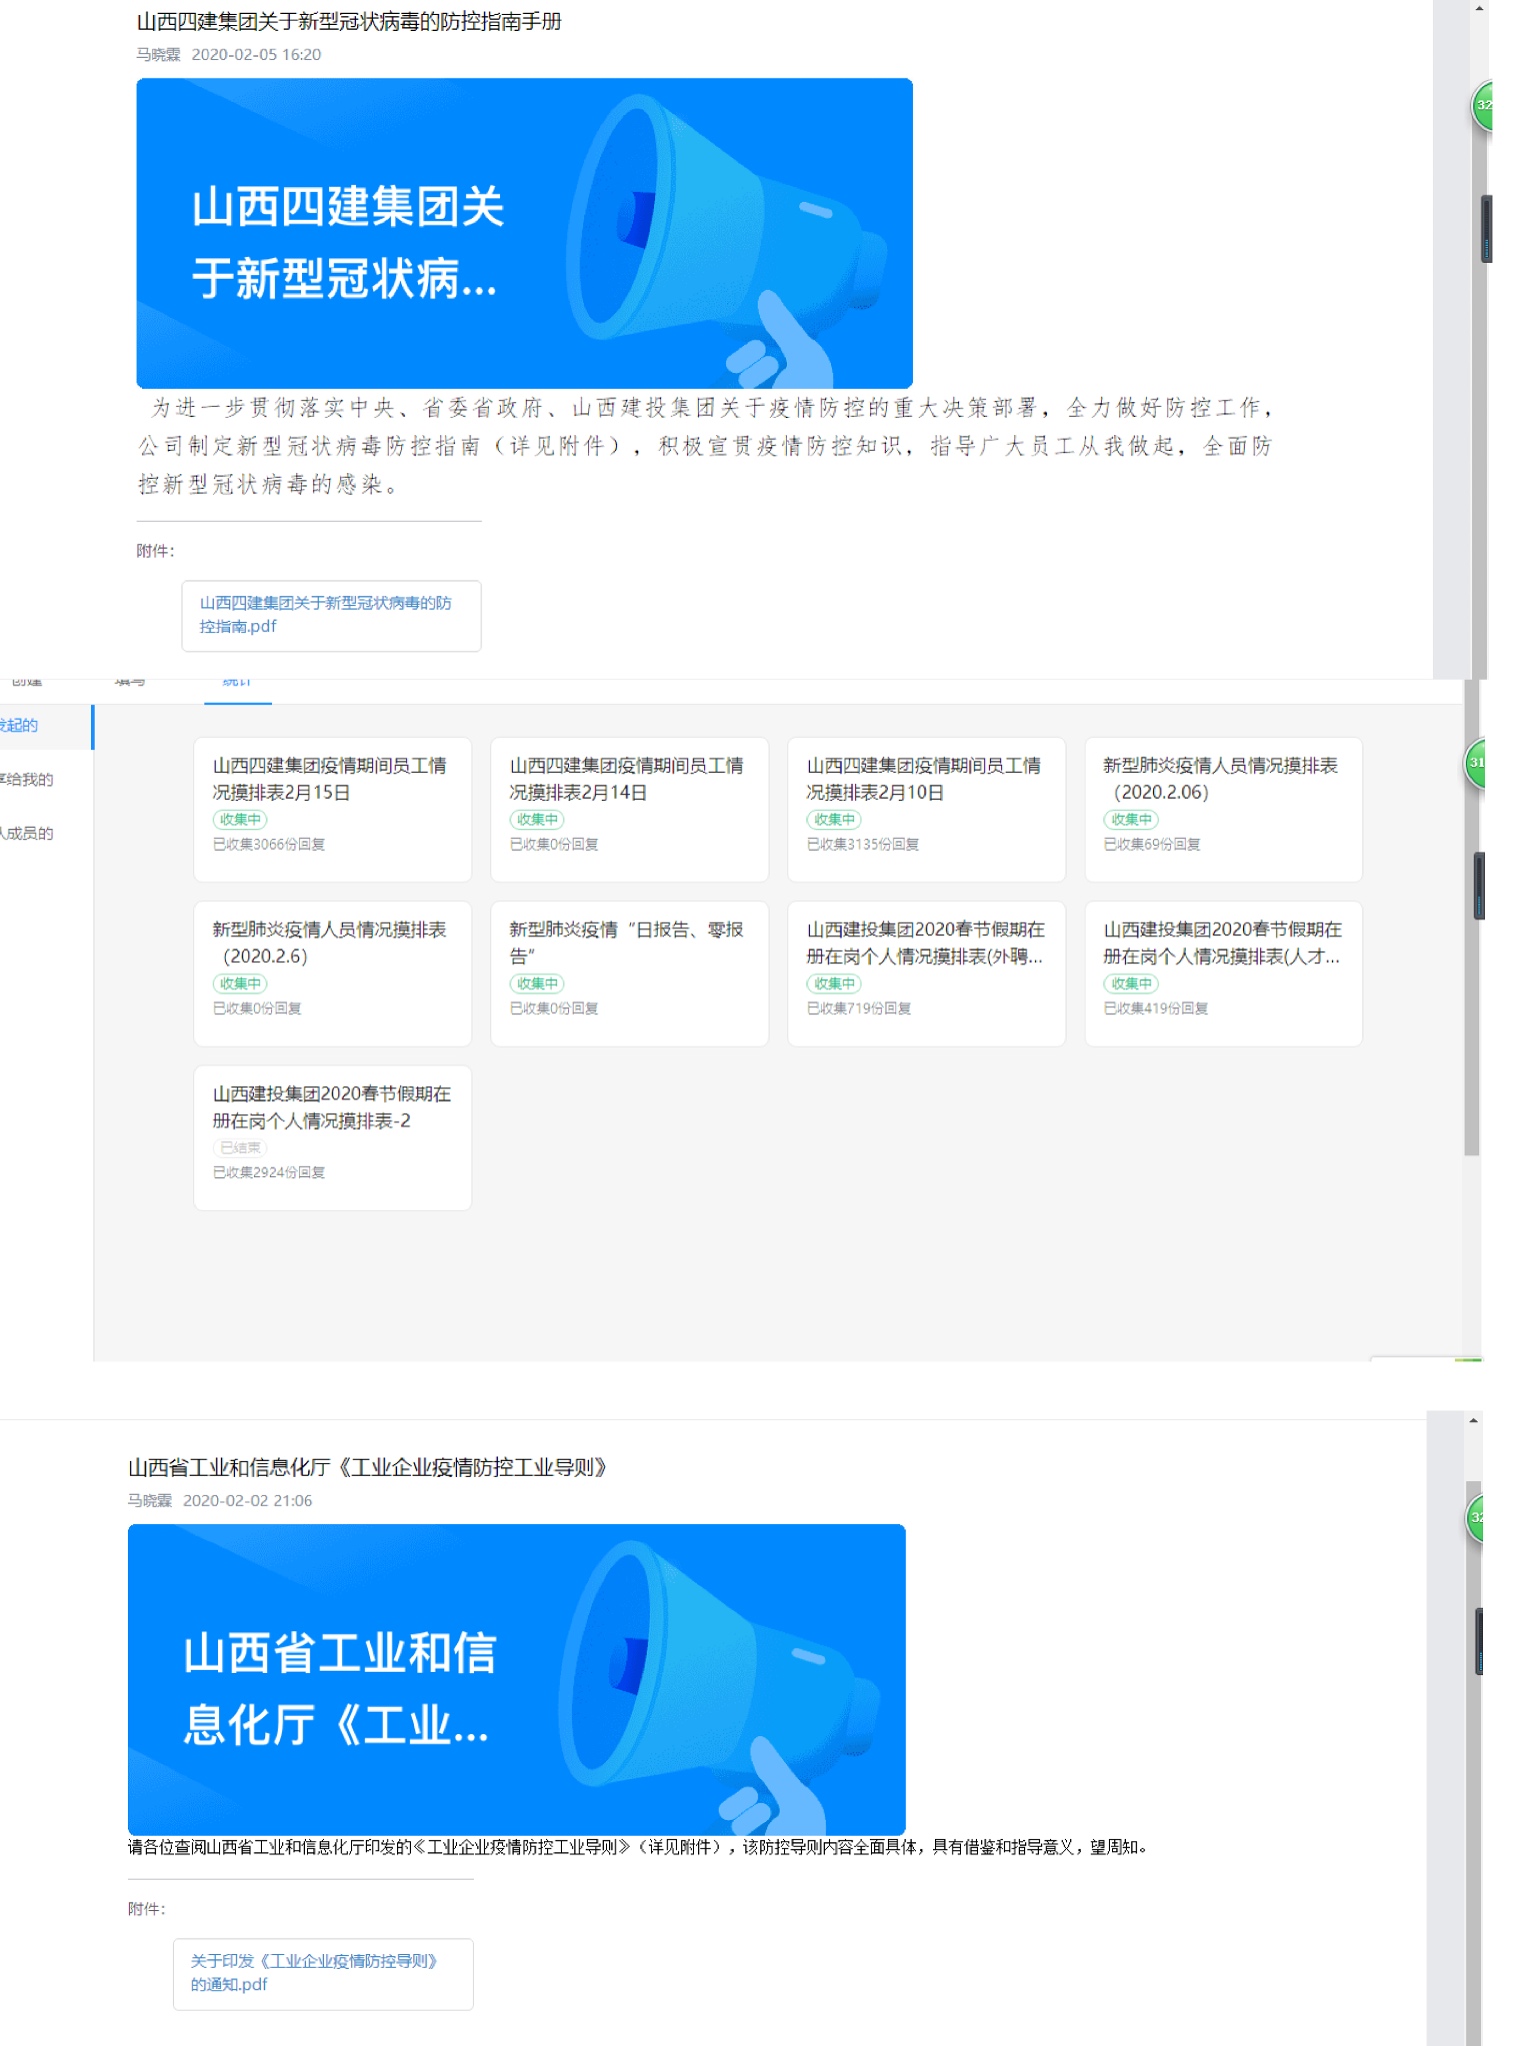The height and width of the screenshot is (2046, 1536).
Task: Click 收集中 badge on (2020.2.6) card
Action: tap(240, 983)
